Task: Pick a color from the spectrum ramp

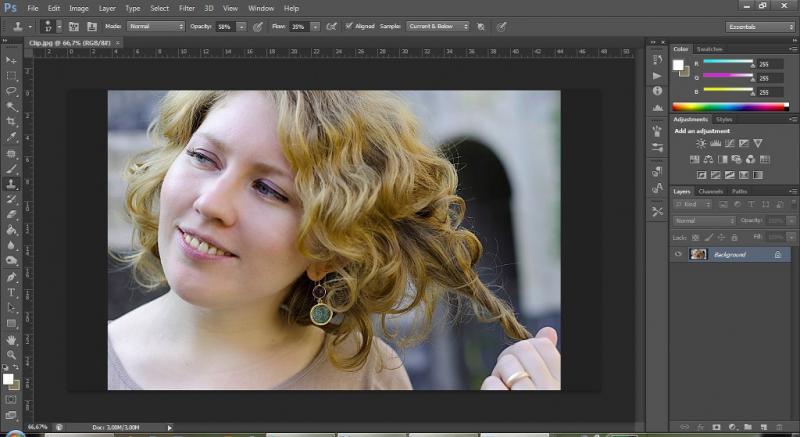Action: 731,107
